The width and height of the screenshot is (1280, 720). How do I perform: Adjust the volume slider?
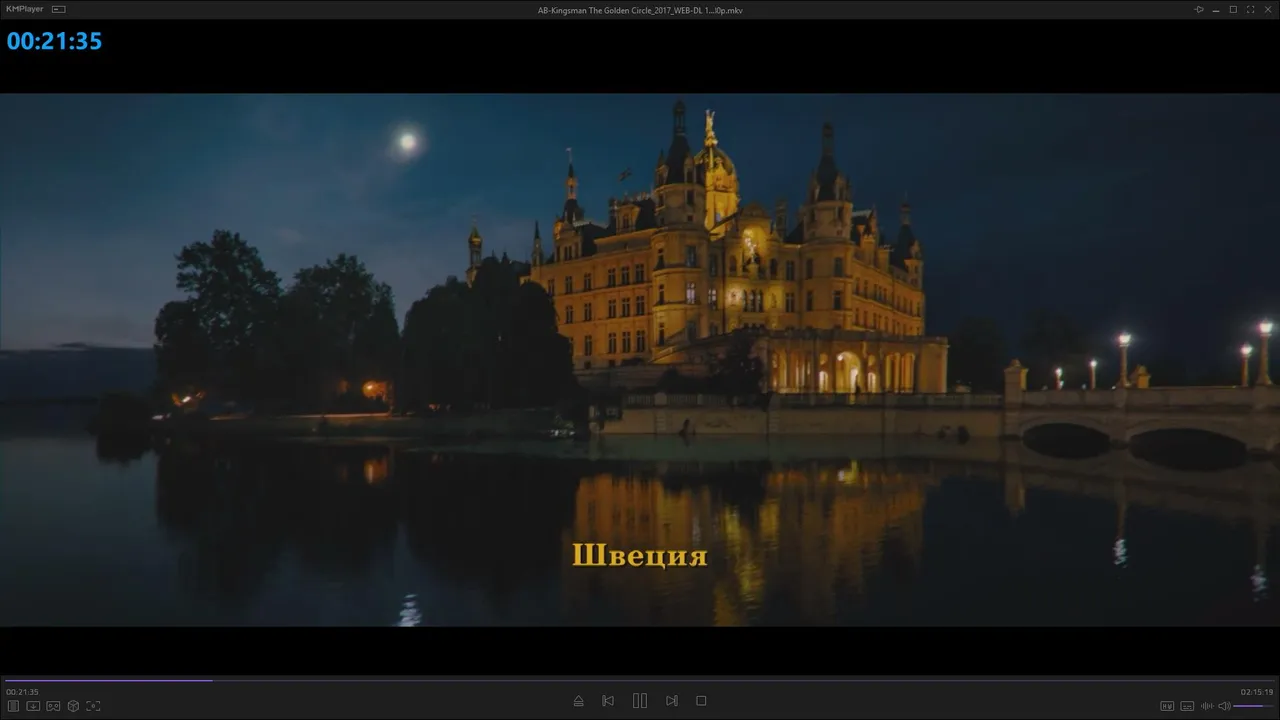coord(1254,706)
